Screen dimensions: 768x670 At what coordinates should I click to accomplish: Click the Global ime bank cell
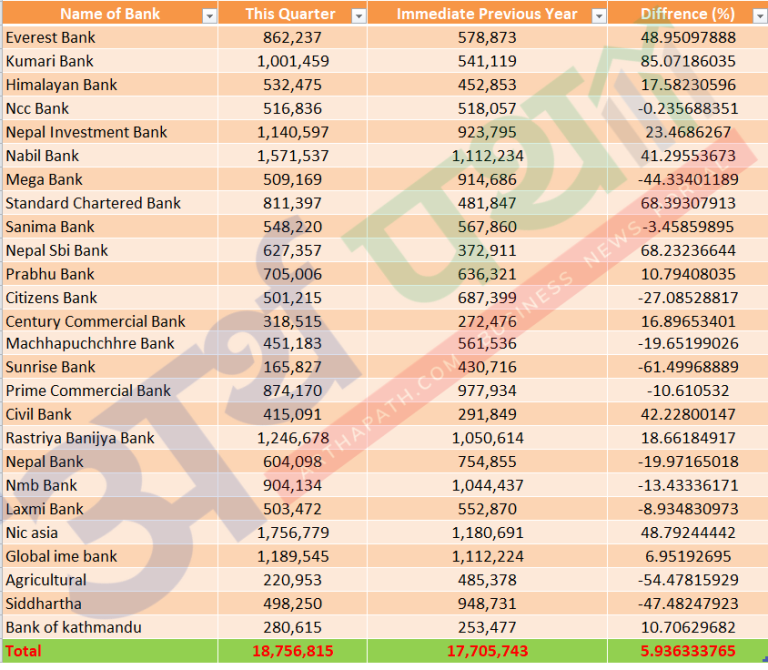(x=110, y=556)
